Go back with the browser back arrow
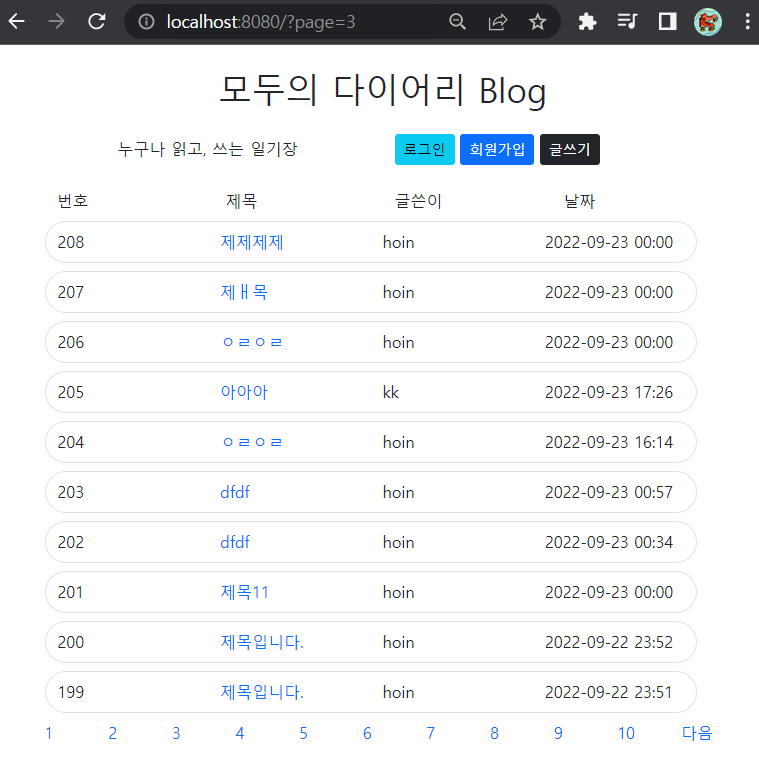This screenshot has width=759, height=768. 17,22
